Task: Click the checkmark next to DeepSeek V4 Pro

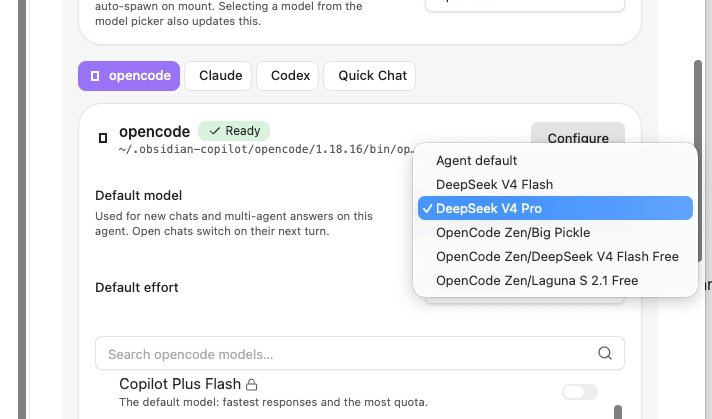Action: [427, 208]
